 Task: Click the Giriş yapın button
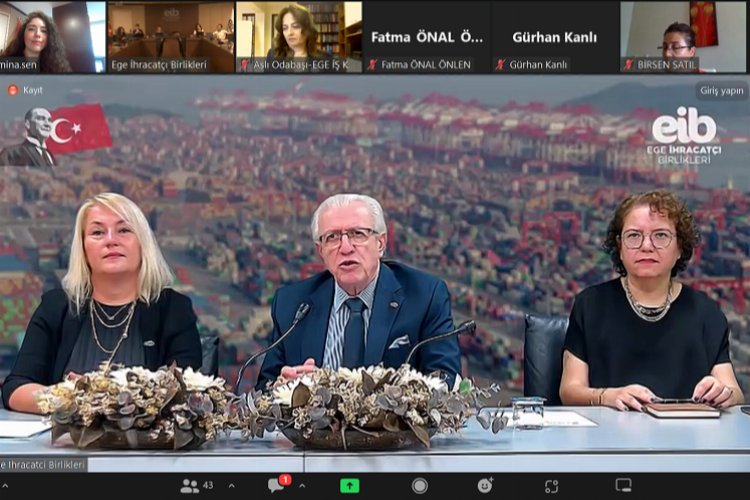720,90
